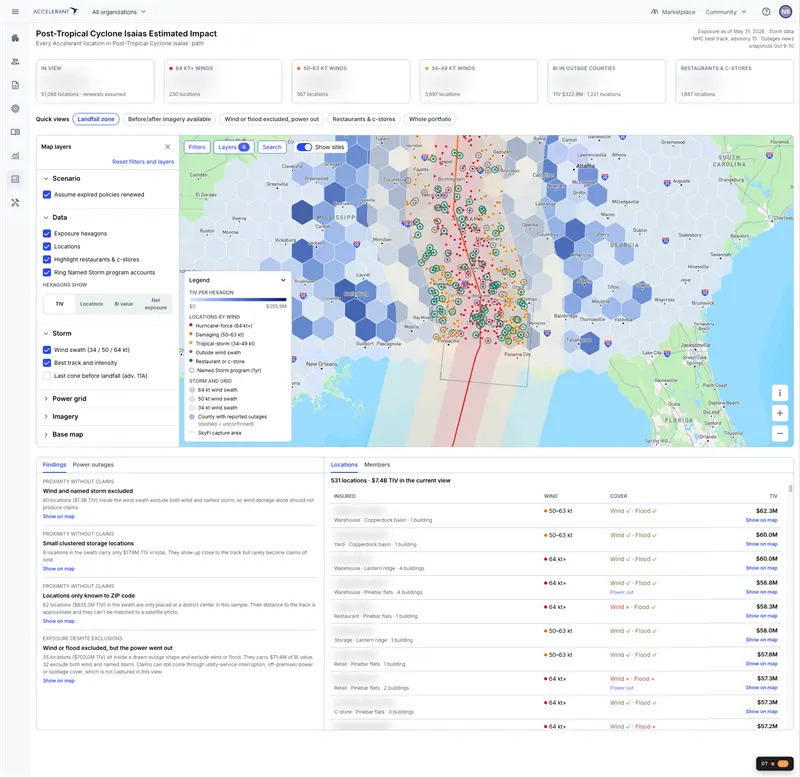The width and height of the screenshot is (800, 777).
Task: Collapse the map Legend panel
Action: 283,280
